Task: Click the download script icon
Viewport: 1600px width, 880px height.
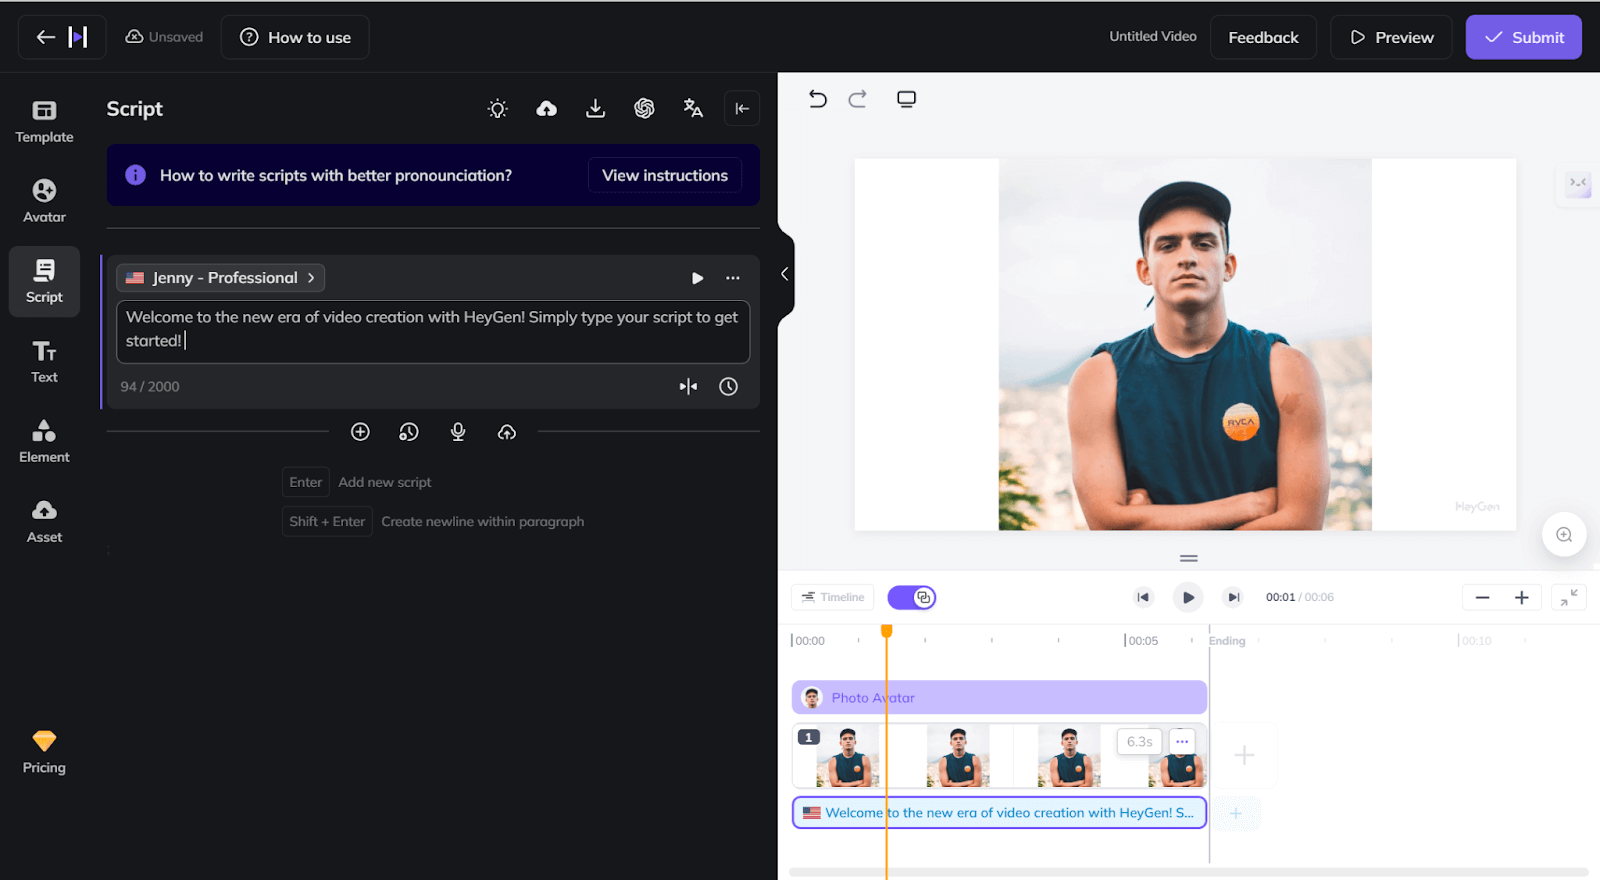Action: (595, 109)
